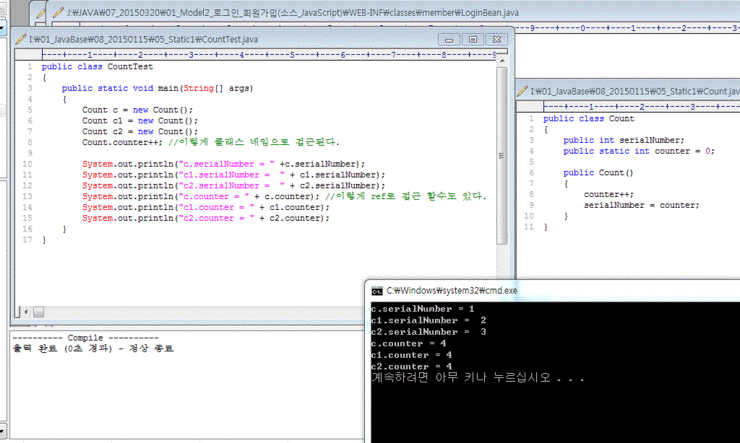Screen dimensions: 740x443
Task: Click the pencil icon of Count.java window
Action: (x=522, y=90)
